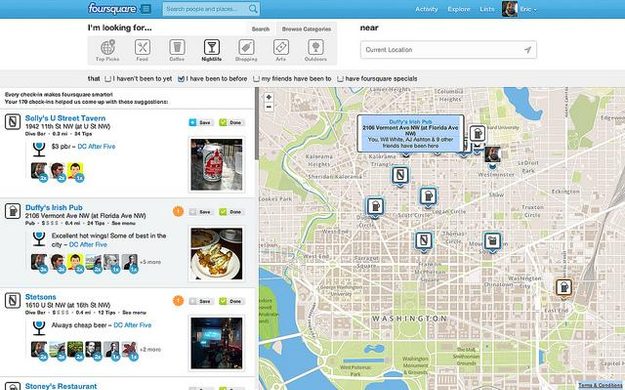Viewport: 625px width, 390px height.
Task: Mark Stetsons as Done
Action: pyautogui.click(x=231, y=301)
